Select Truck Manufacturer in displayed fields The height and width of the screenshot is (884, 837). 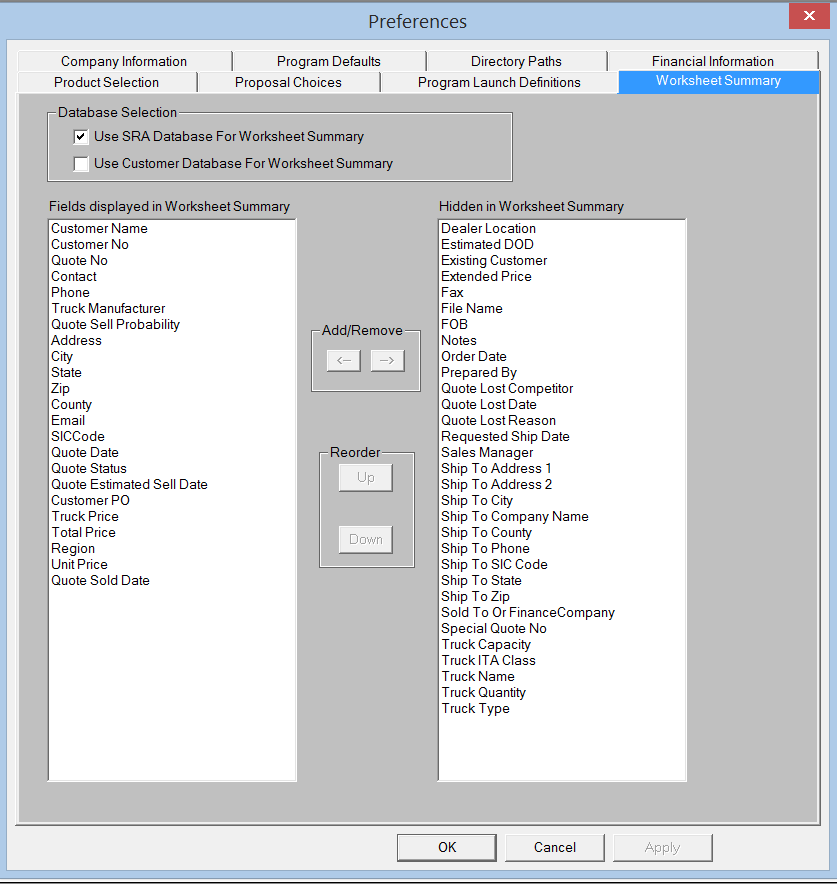point(108,309)
